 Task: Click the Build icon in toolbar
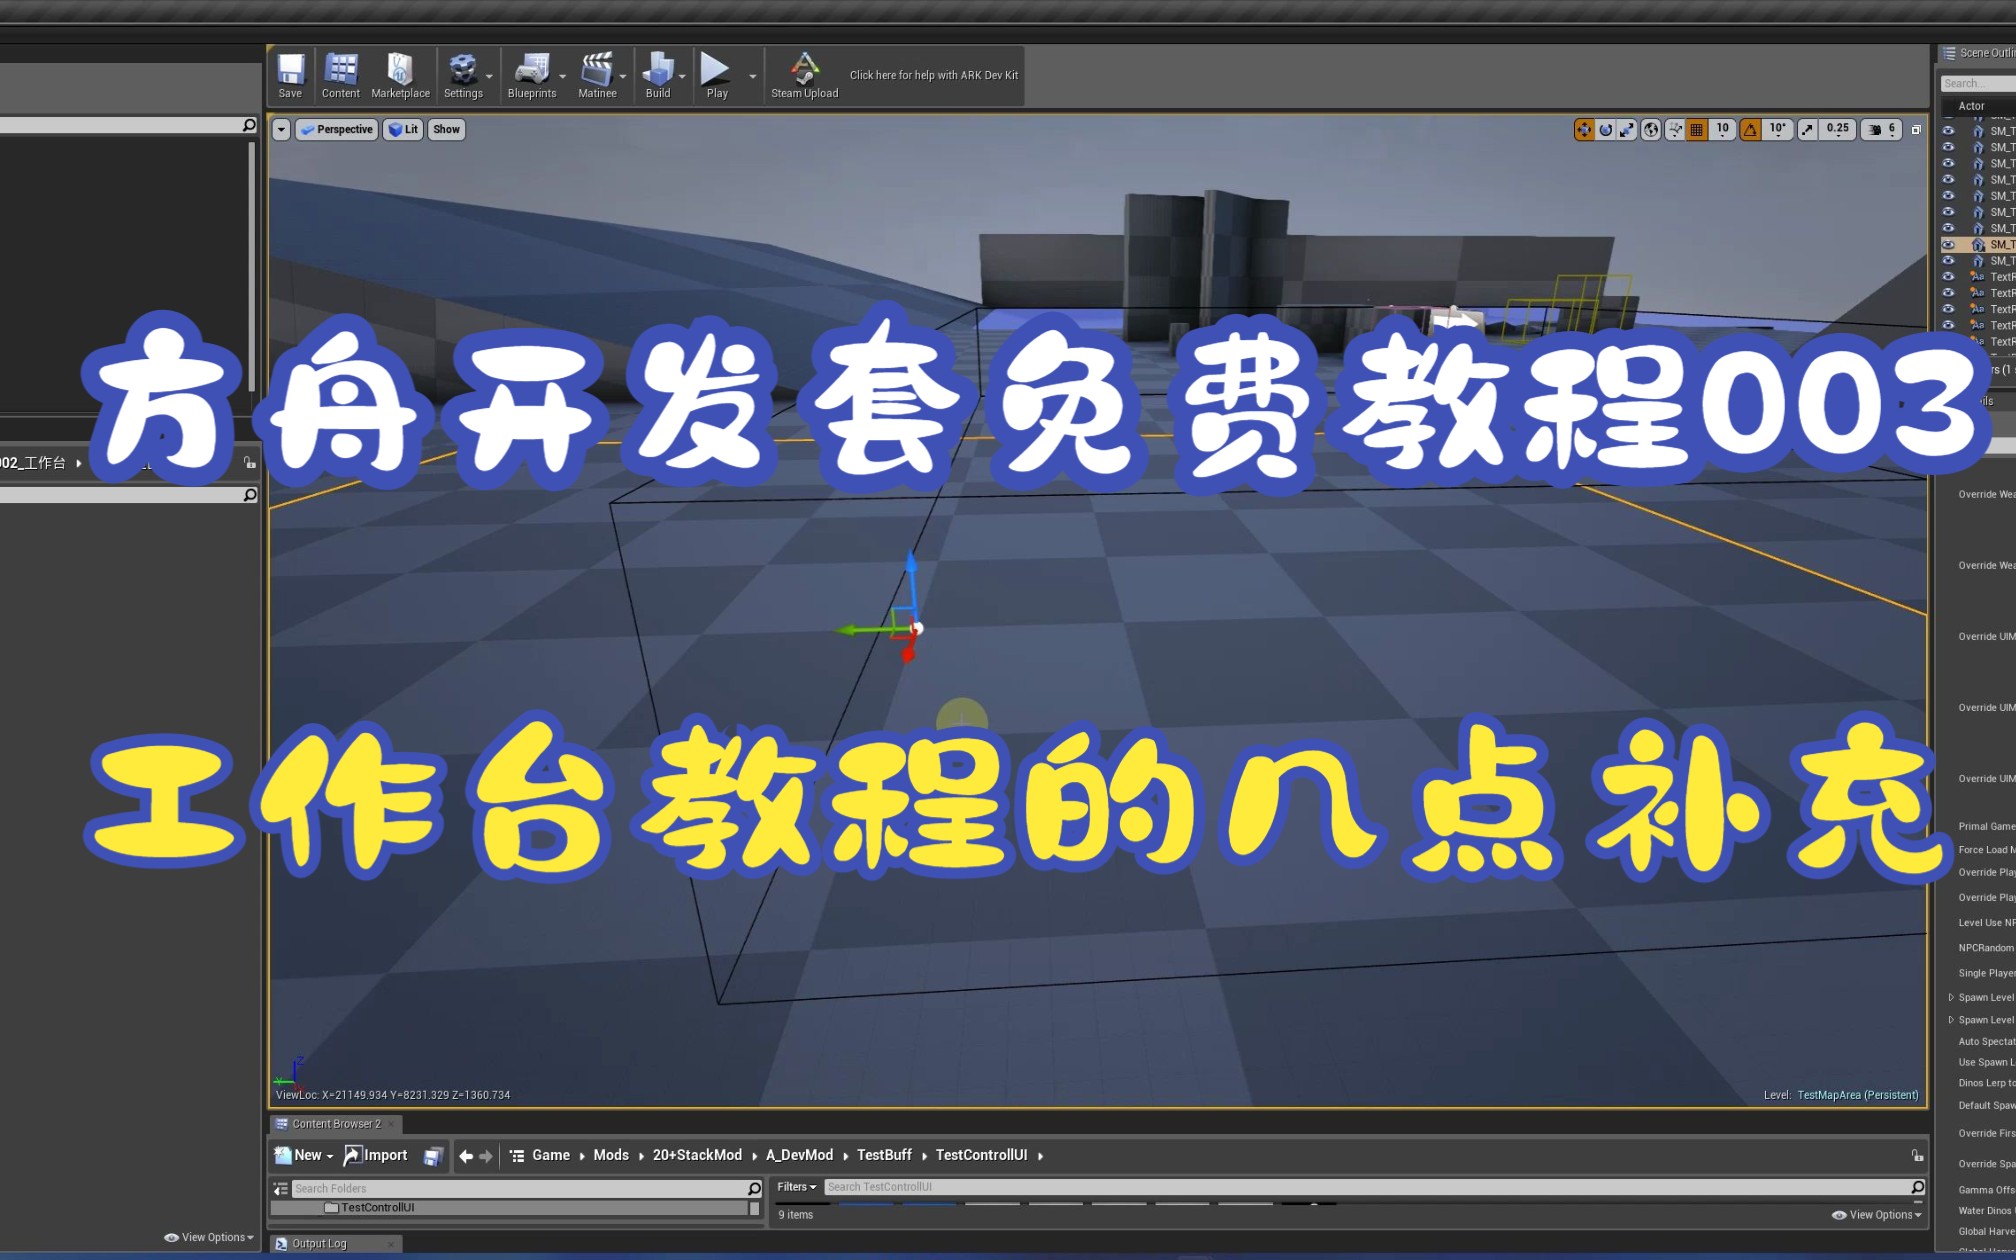tap(656, 70)
